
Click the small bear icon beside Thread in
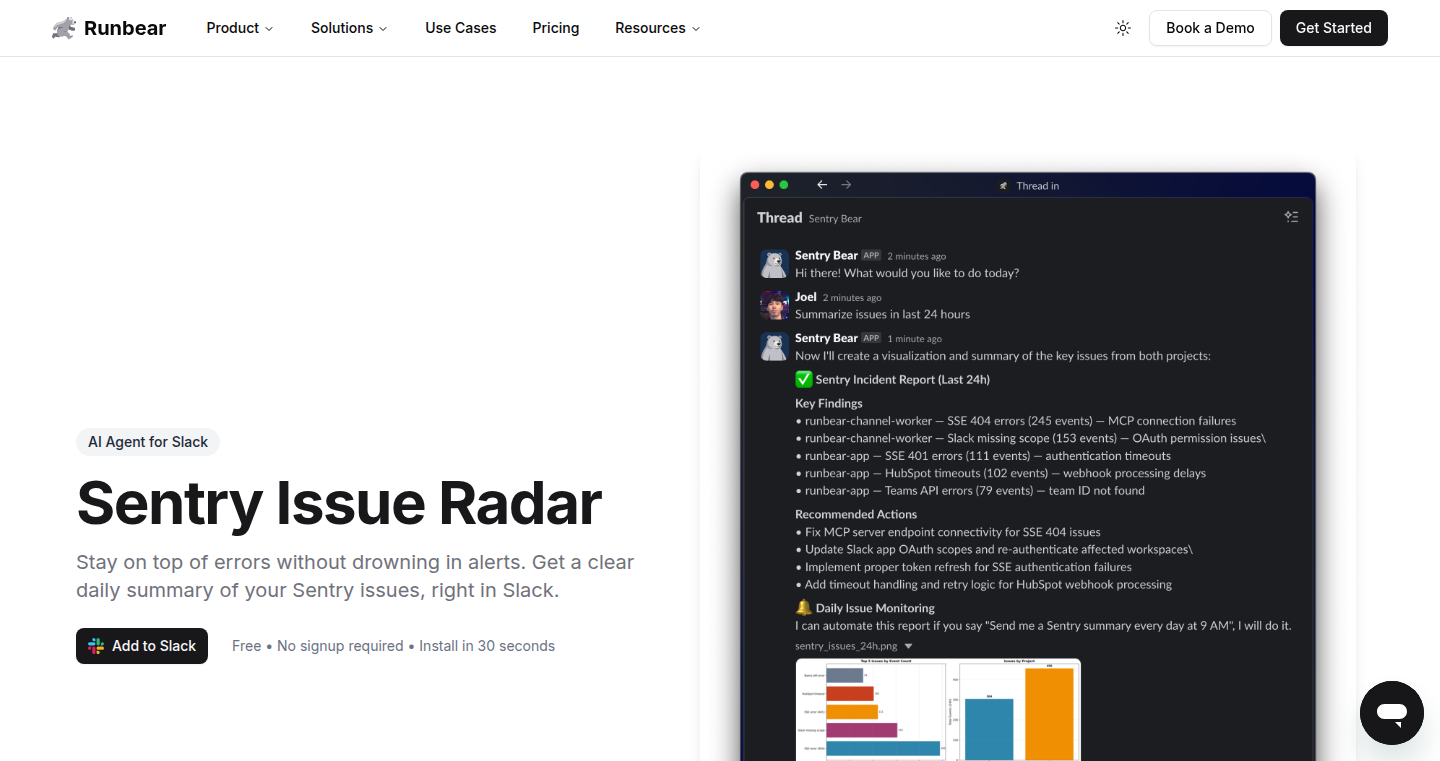[1004, 186]
